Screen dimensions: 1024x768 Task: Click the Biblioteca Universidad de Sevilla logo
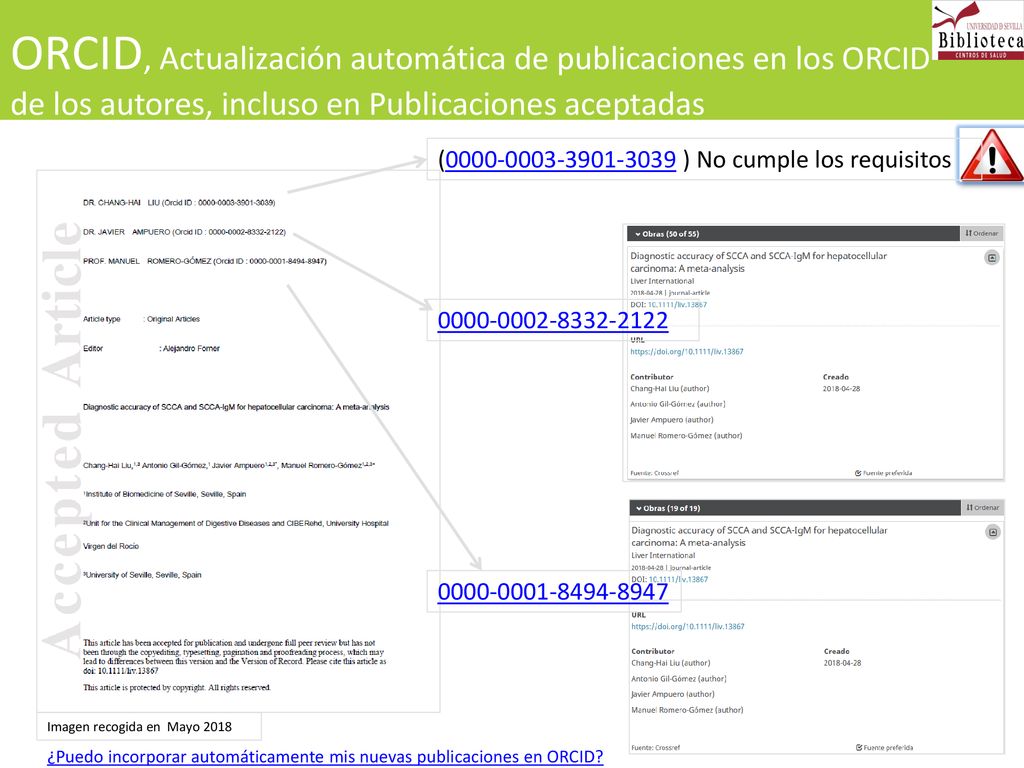978,31
